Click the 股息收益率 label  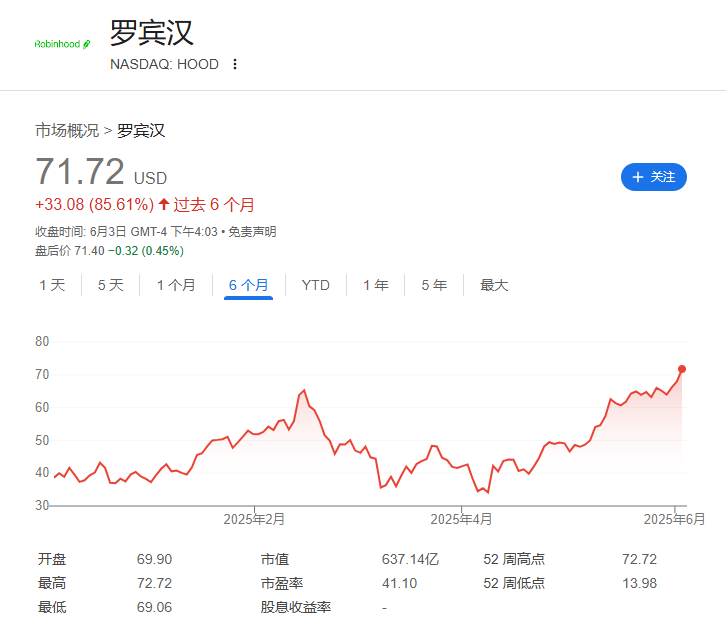[x=296, y=607]
